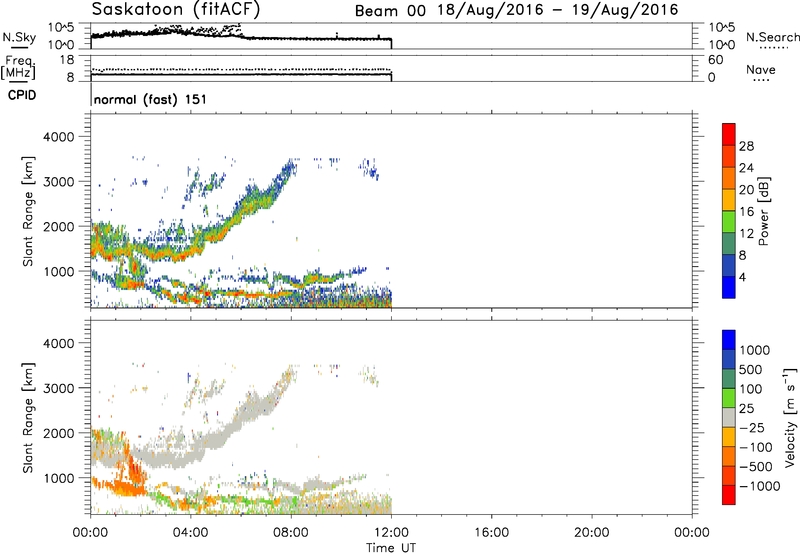
Task: Click the 'Time UT' axis label
Action: point(391,548)
